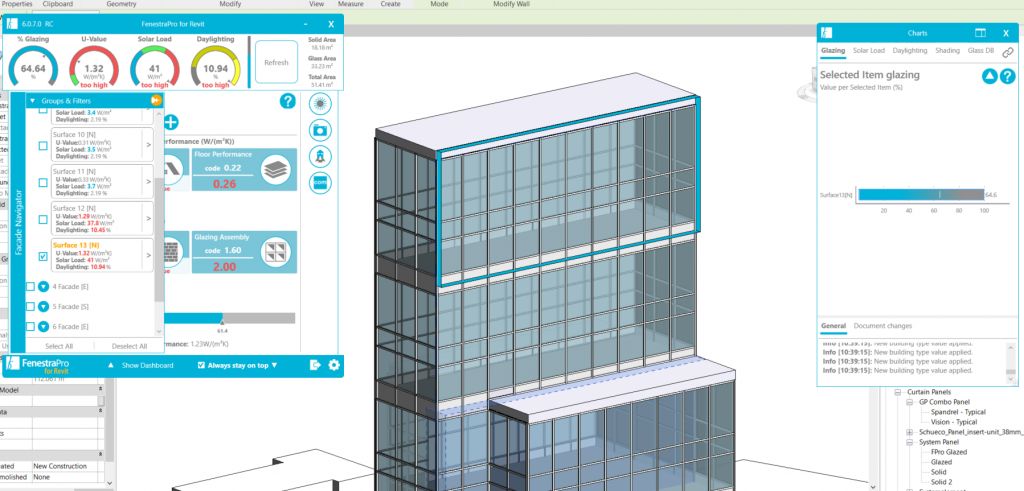Open Surface 12 [N] details chevron
Screen dimensions: 1024x491
148,219
